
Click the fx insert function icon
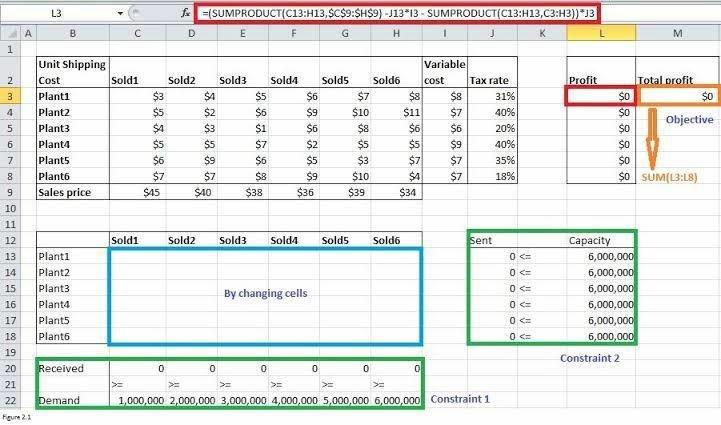(x=185, y=13)
